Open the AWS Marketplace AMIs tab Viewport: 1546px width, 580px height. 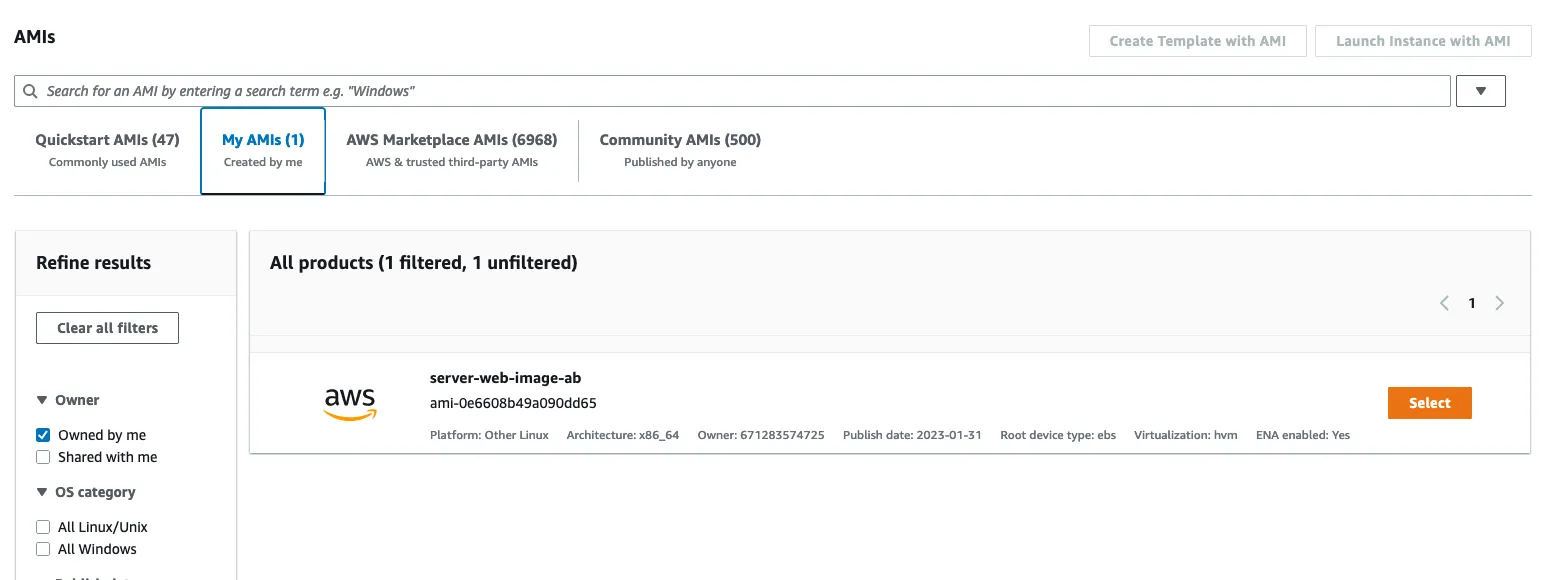[451, 150]
